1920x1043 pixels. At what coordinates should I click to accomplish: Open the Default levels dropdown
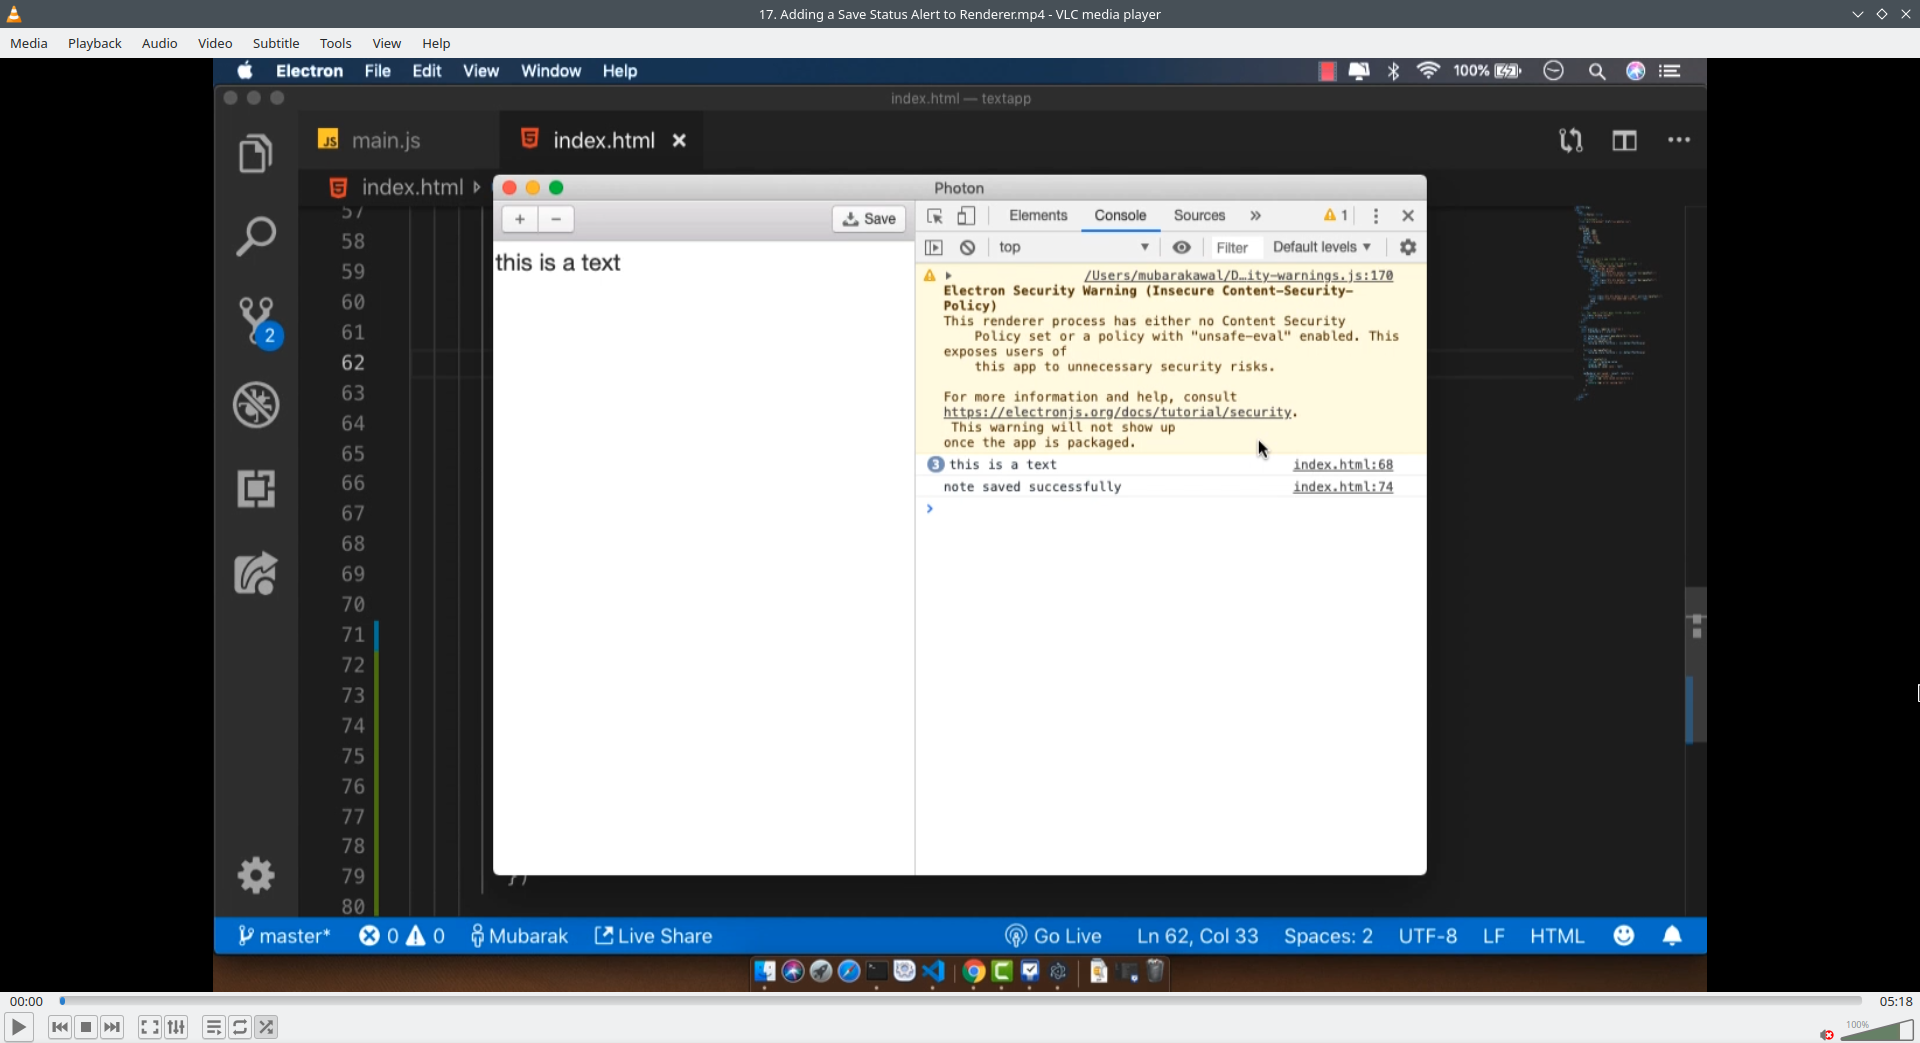(x=1321, y=247)
